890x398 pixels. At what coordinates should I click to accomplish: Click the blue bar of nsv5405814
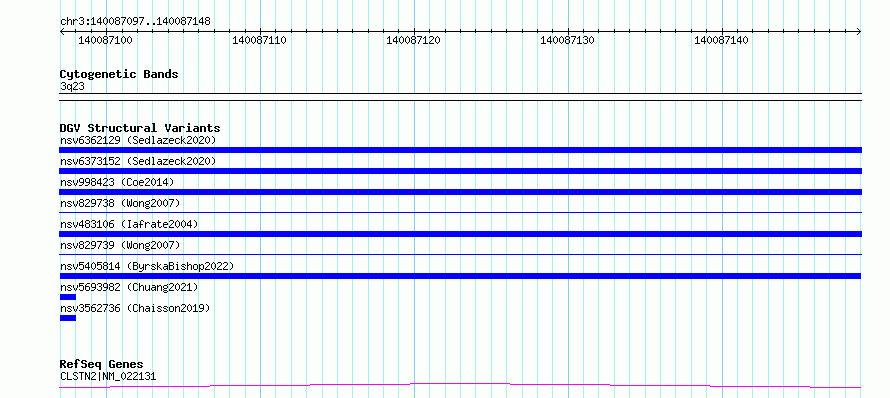[460, 276]
